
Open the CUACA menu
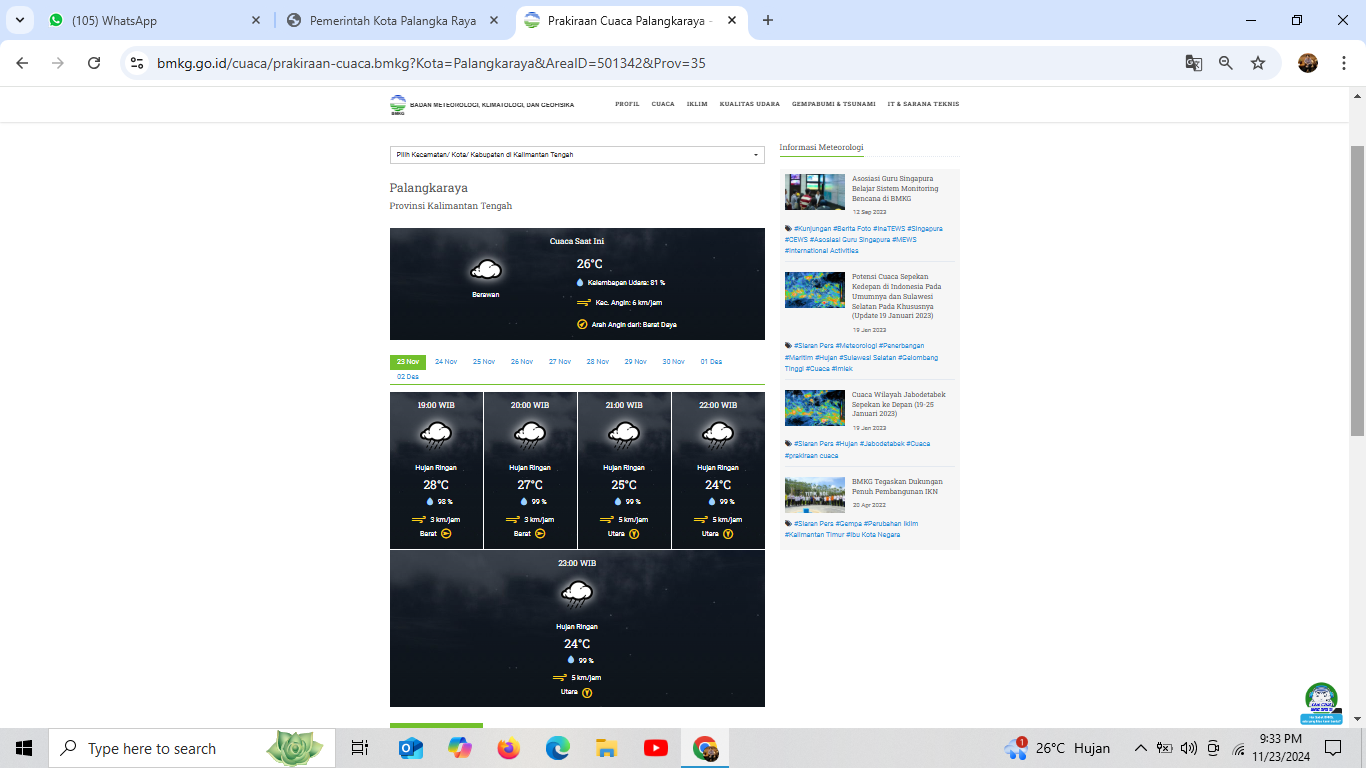point(663,104)
